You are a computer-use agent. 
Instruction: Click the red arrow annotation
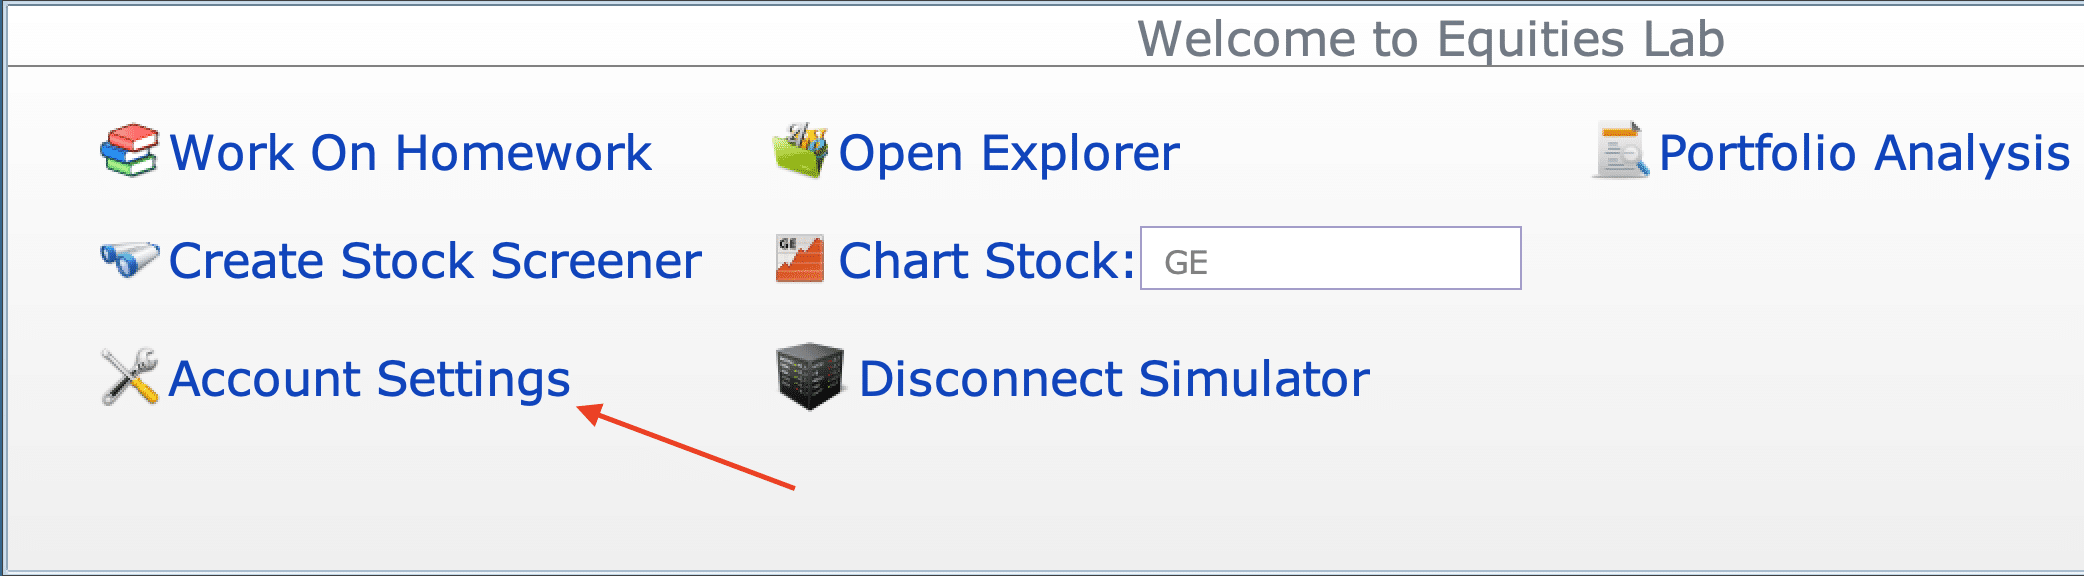686,446
